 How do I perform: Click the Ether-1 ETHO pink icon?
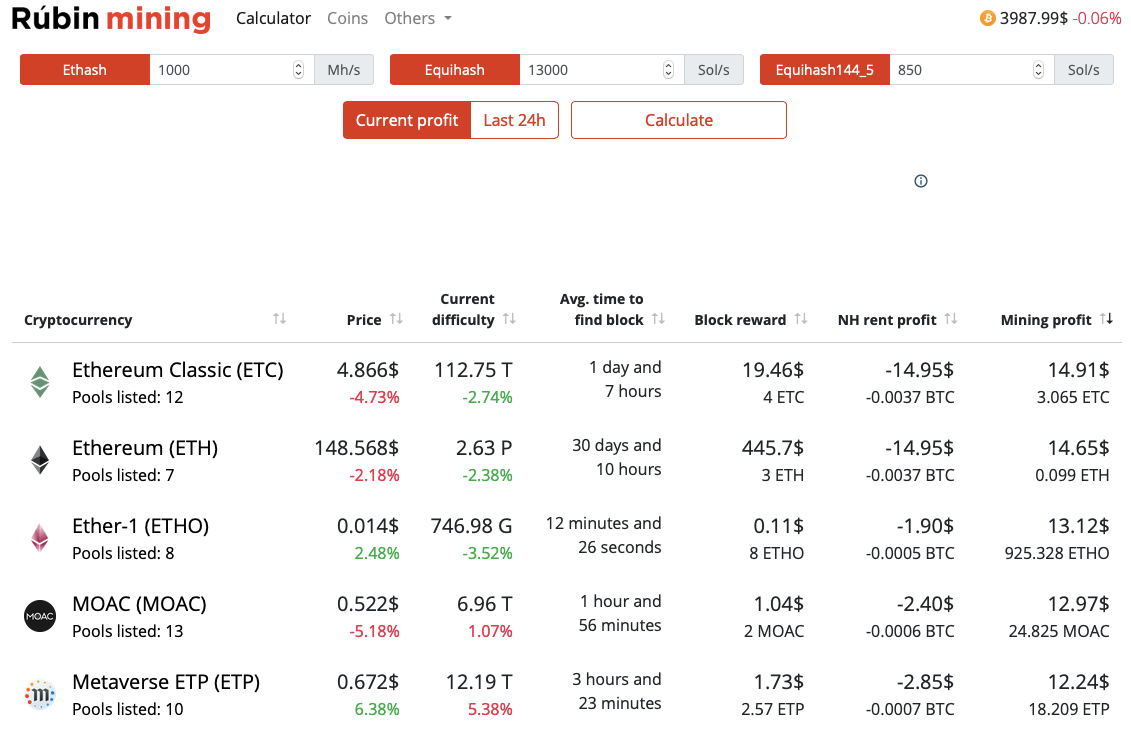tap(40, 538)
